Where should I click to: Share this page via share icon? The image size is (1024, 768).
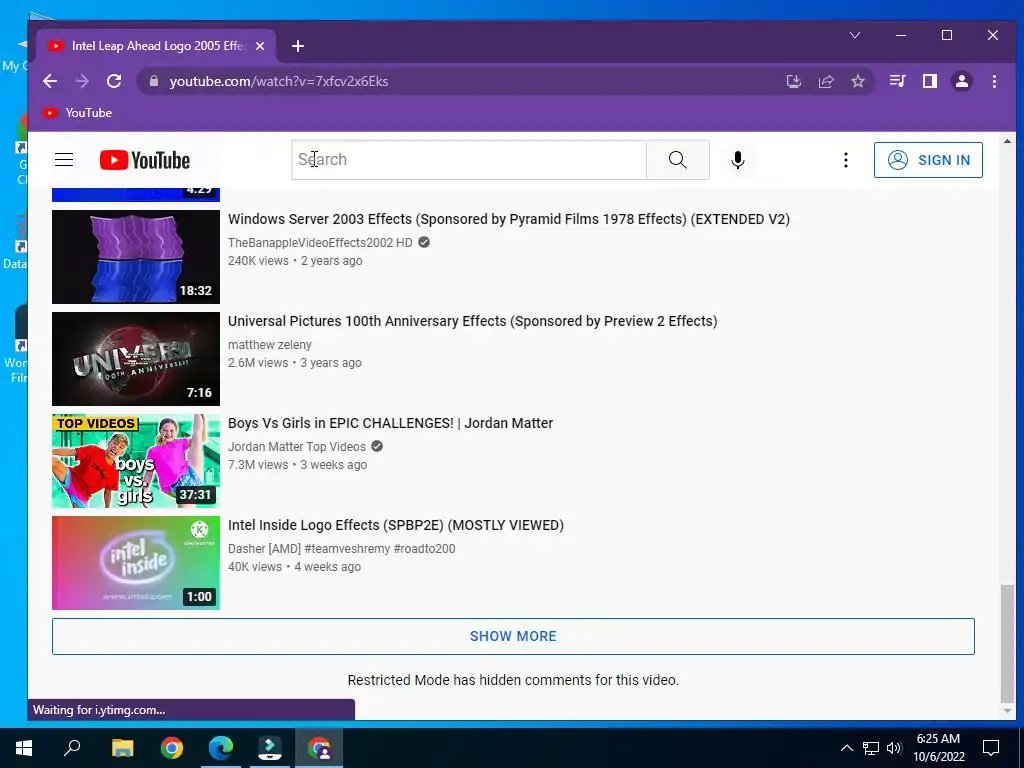click(825, 81)
